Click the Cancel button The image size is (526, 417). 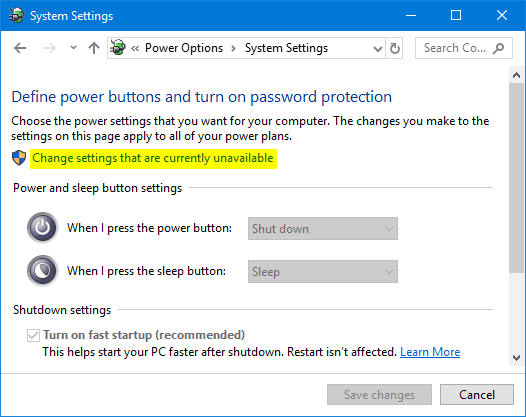coord(477,395)
